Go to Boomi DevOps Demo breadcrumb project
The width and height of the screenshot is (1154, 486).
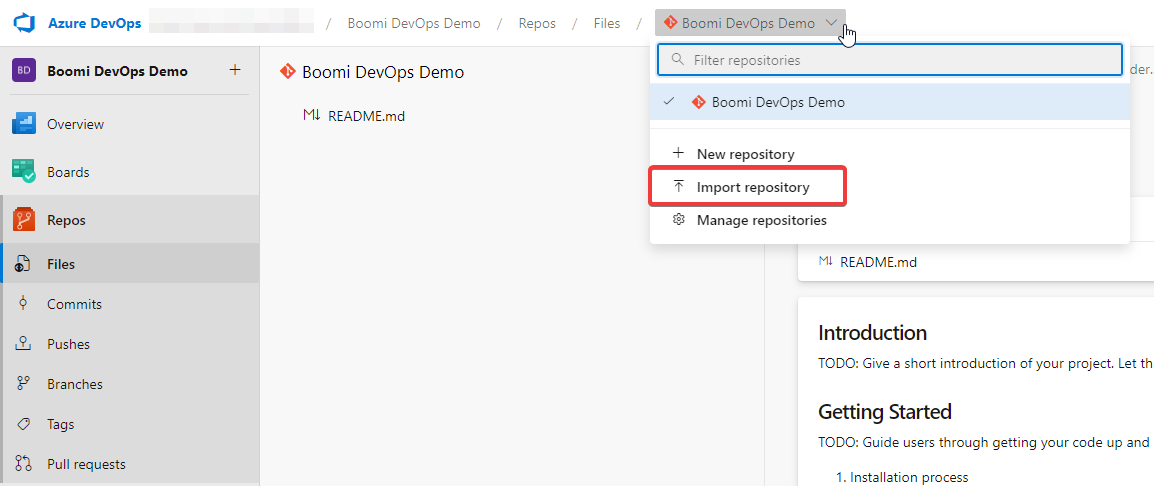pyautogui.click(x=414, y=24)
